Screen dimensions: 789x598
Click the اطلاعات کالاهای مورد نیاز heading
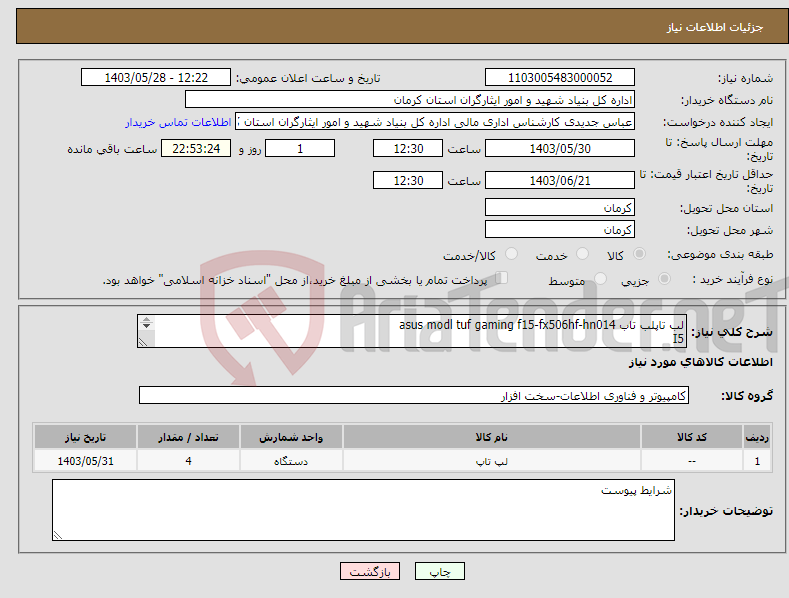coord(700,362)
